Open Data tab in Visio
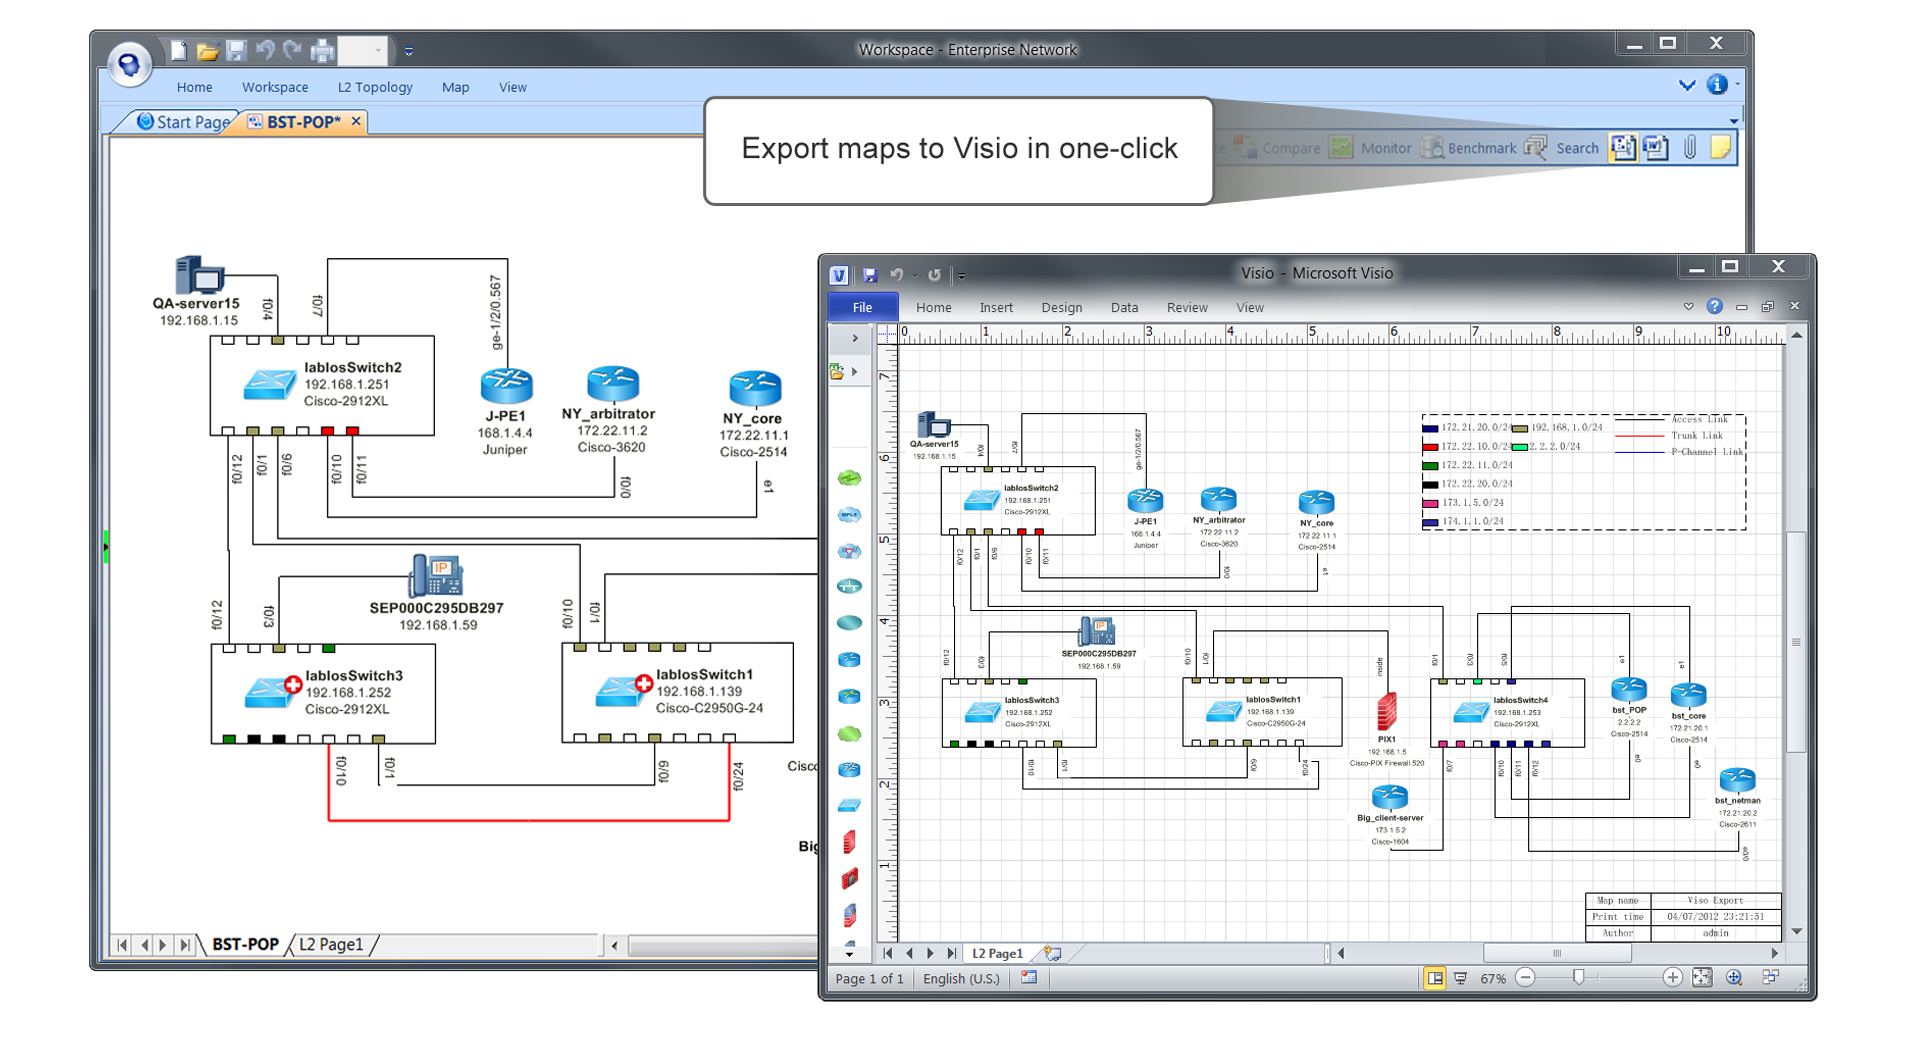The width and height of the screenshot is (1920, 1038). pos(1124,308)
